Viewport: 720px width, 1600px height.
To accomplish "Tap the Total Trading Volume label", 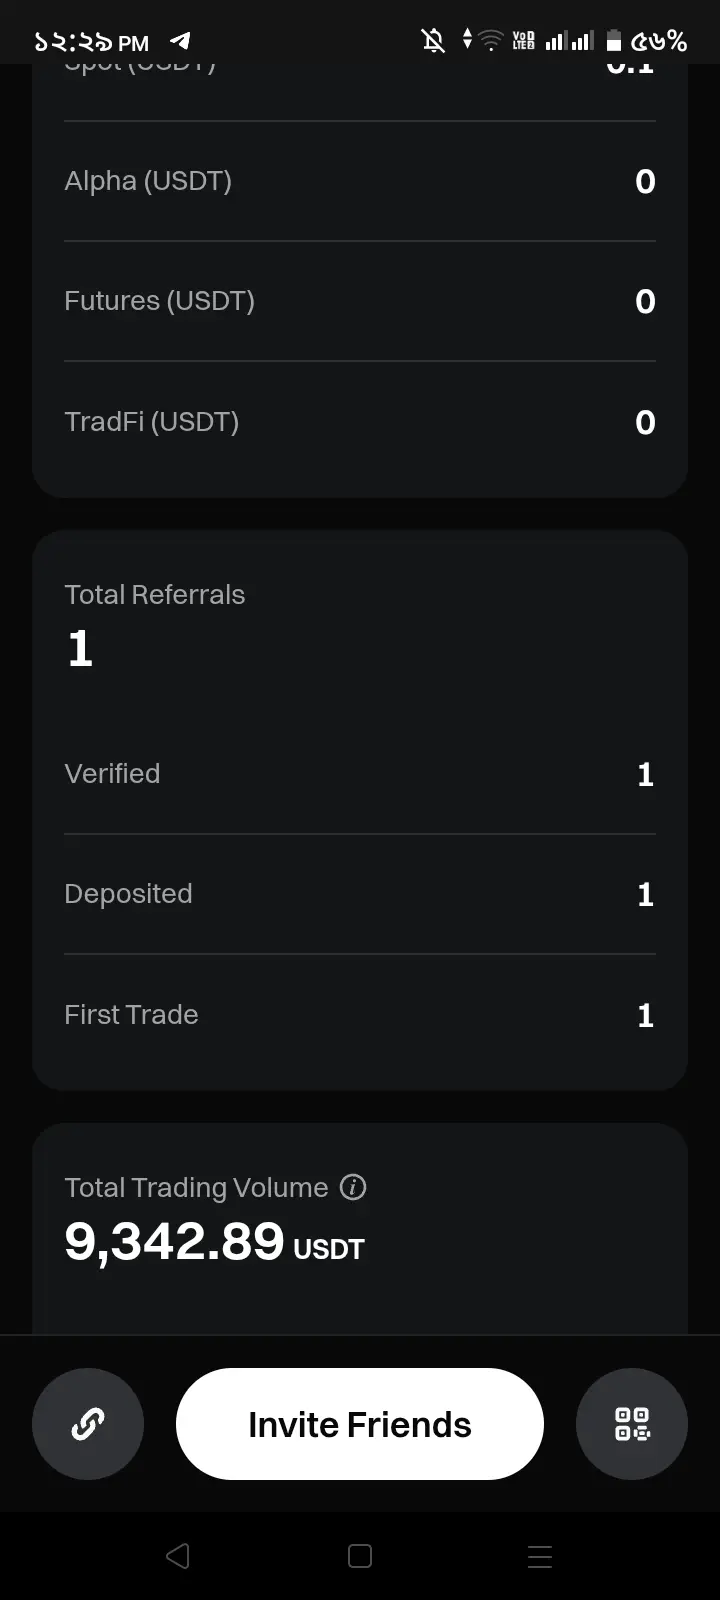I will pyautogui.click(x=196, y=1187).
